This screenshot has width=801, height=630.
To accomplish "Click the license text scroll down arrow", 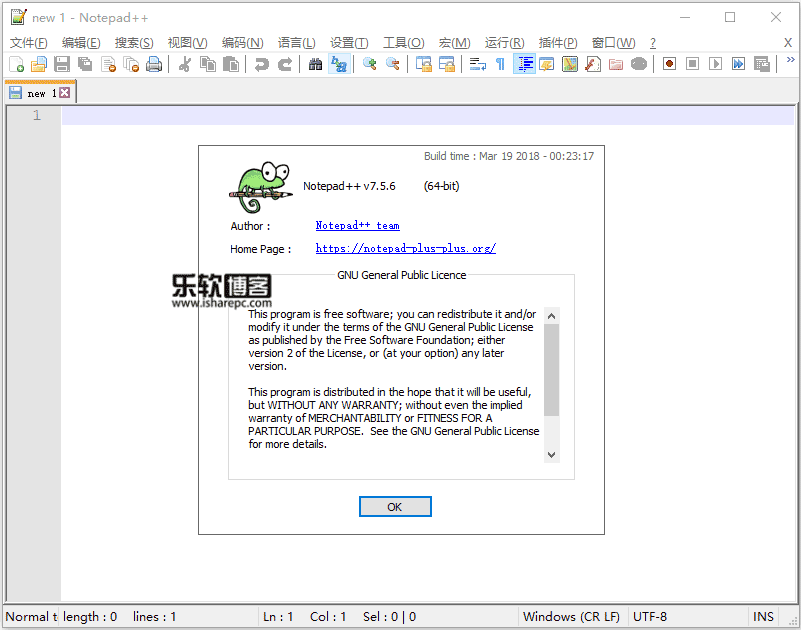I will [x=551, y=454].
